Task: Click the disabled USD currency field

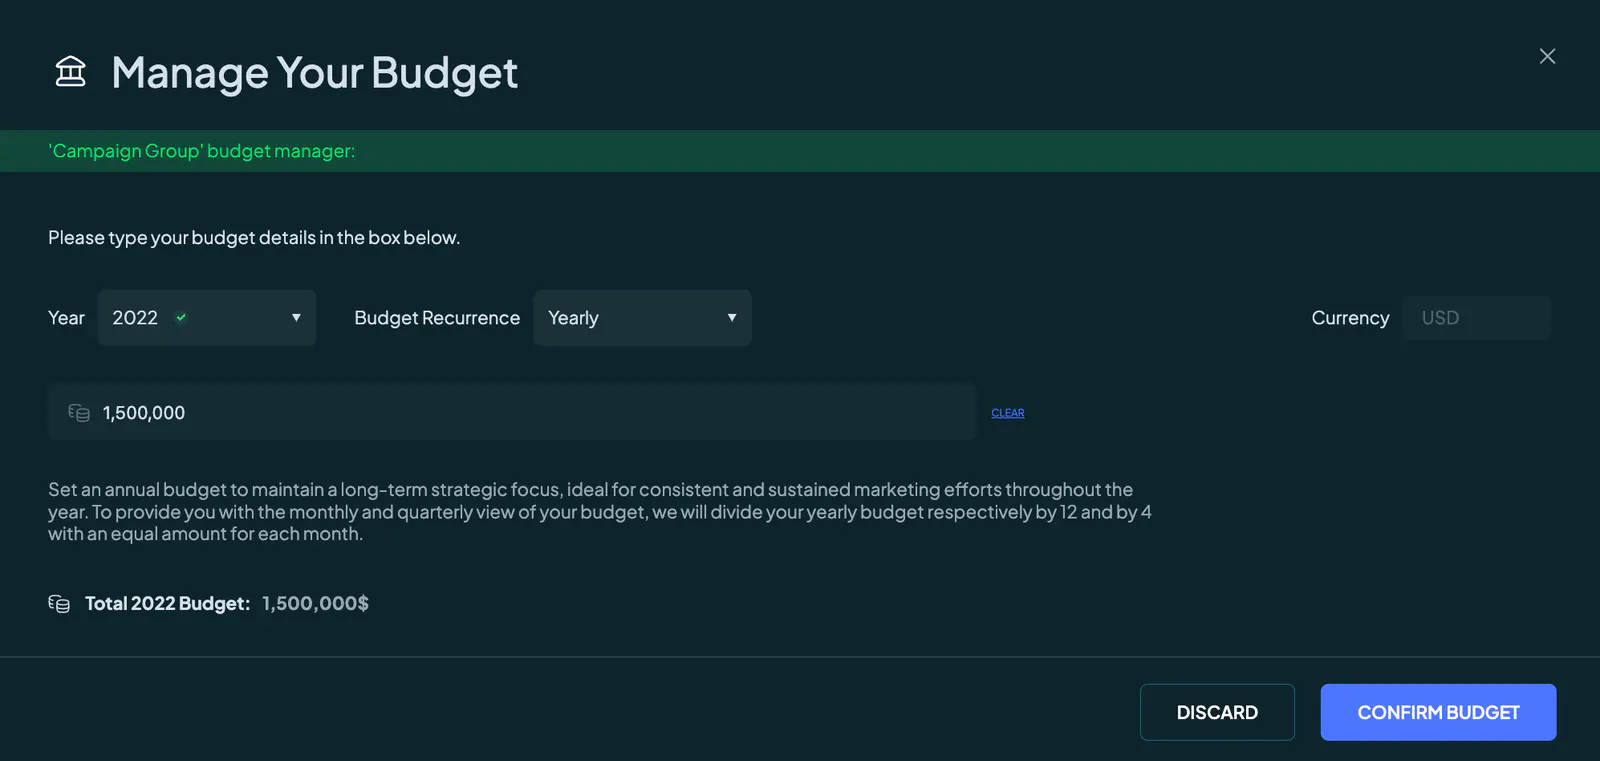Action: (x=1476, y=318)
